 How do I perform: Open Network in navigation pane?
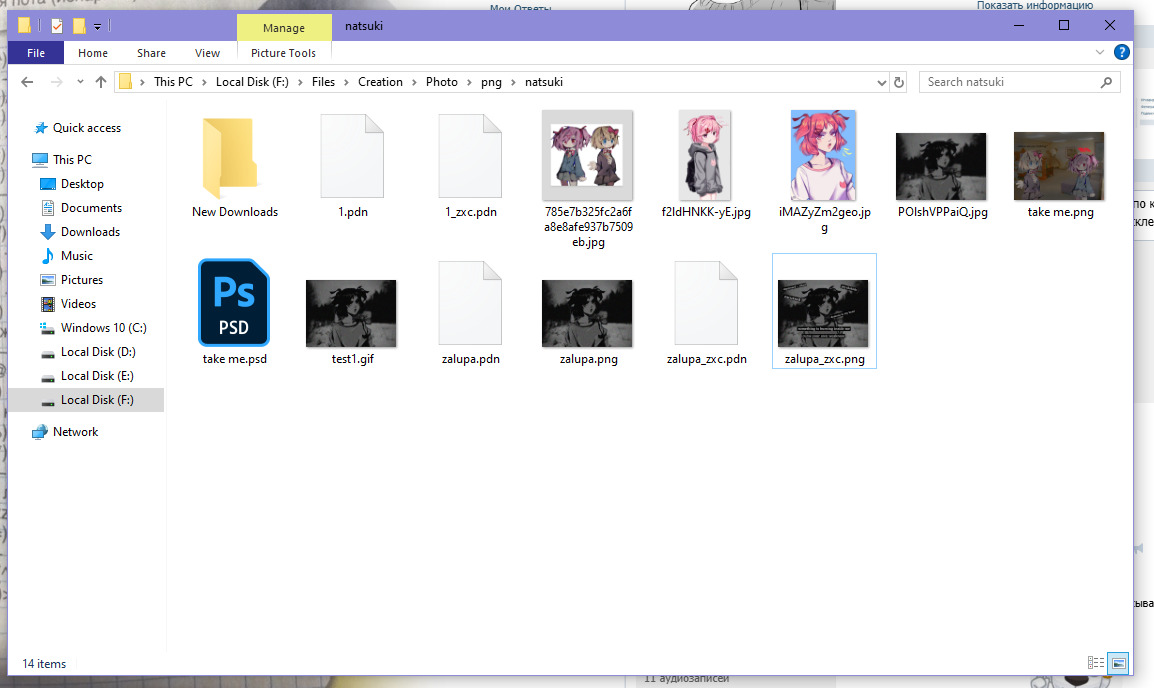pyautogui.click(x=75, y=432)
